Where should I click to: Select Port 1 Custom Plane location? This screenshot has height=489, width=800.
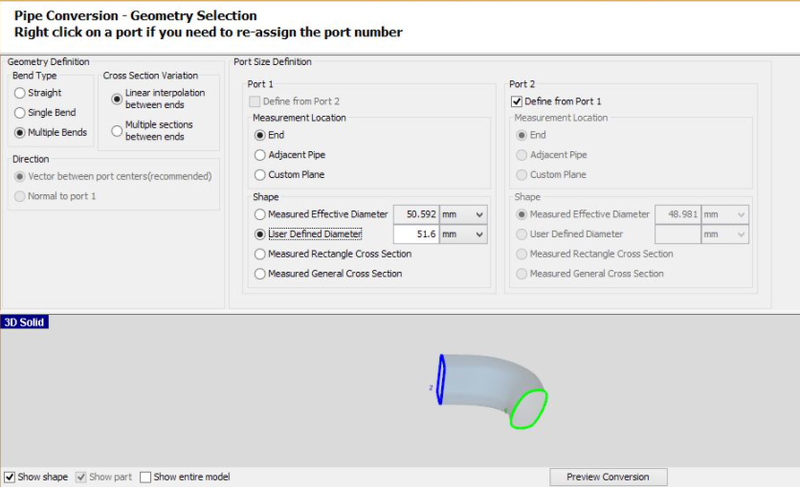260,175
